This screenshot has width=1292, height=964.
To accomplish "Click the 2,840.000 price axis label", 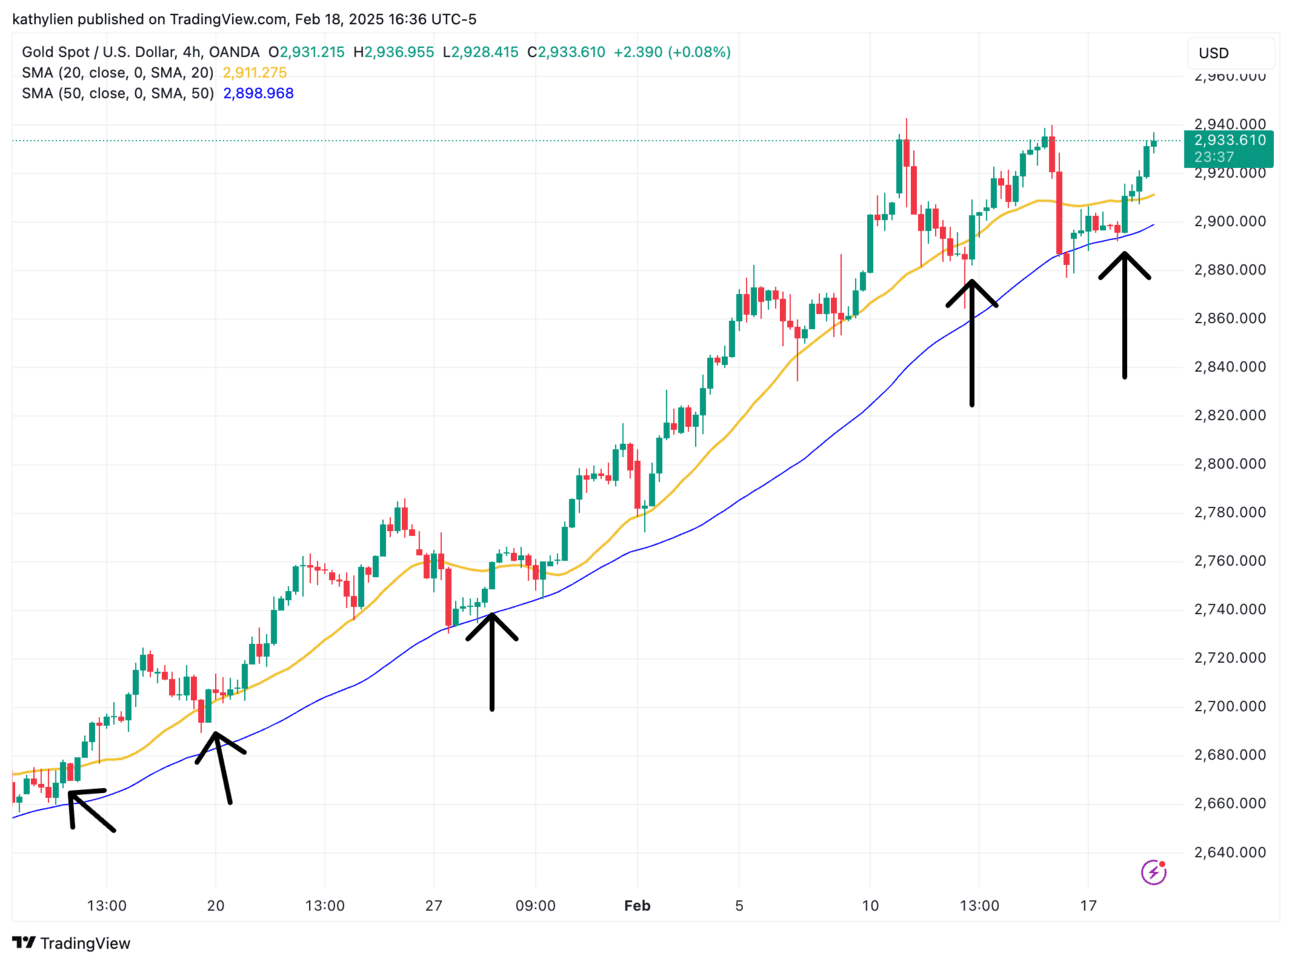I will tap(1230, 367).
